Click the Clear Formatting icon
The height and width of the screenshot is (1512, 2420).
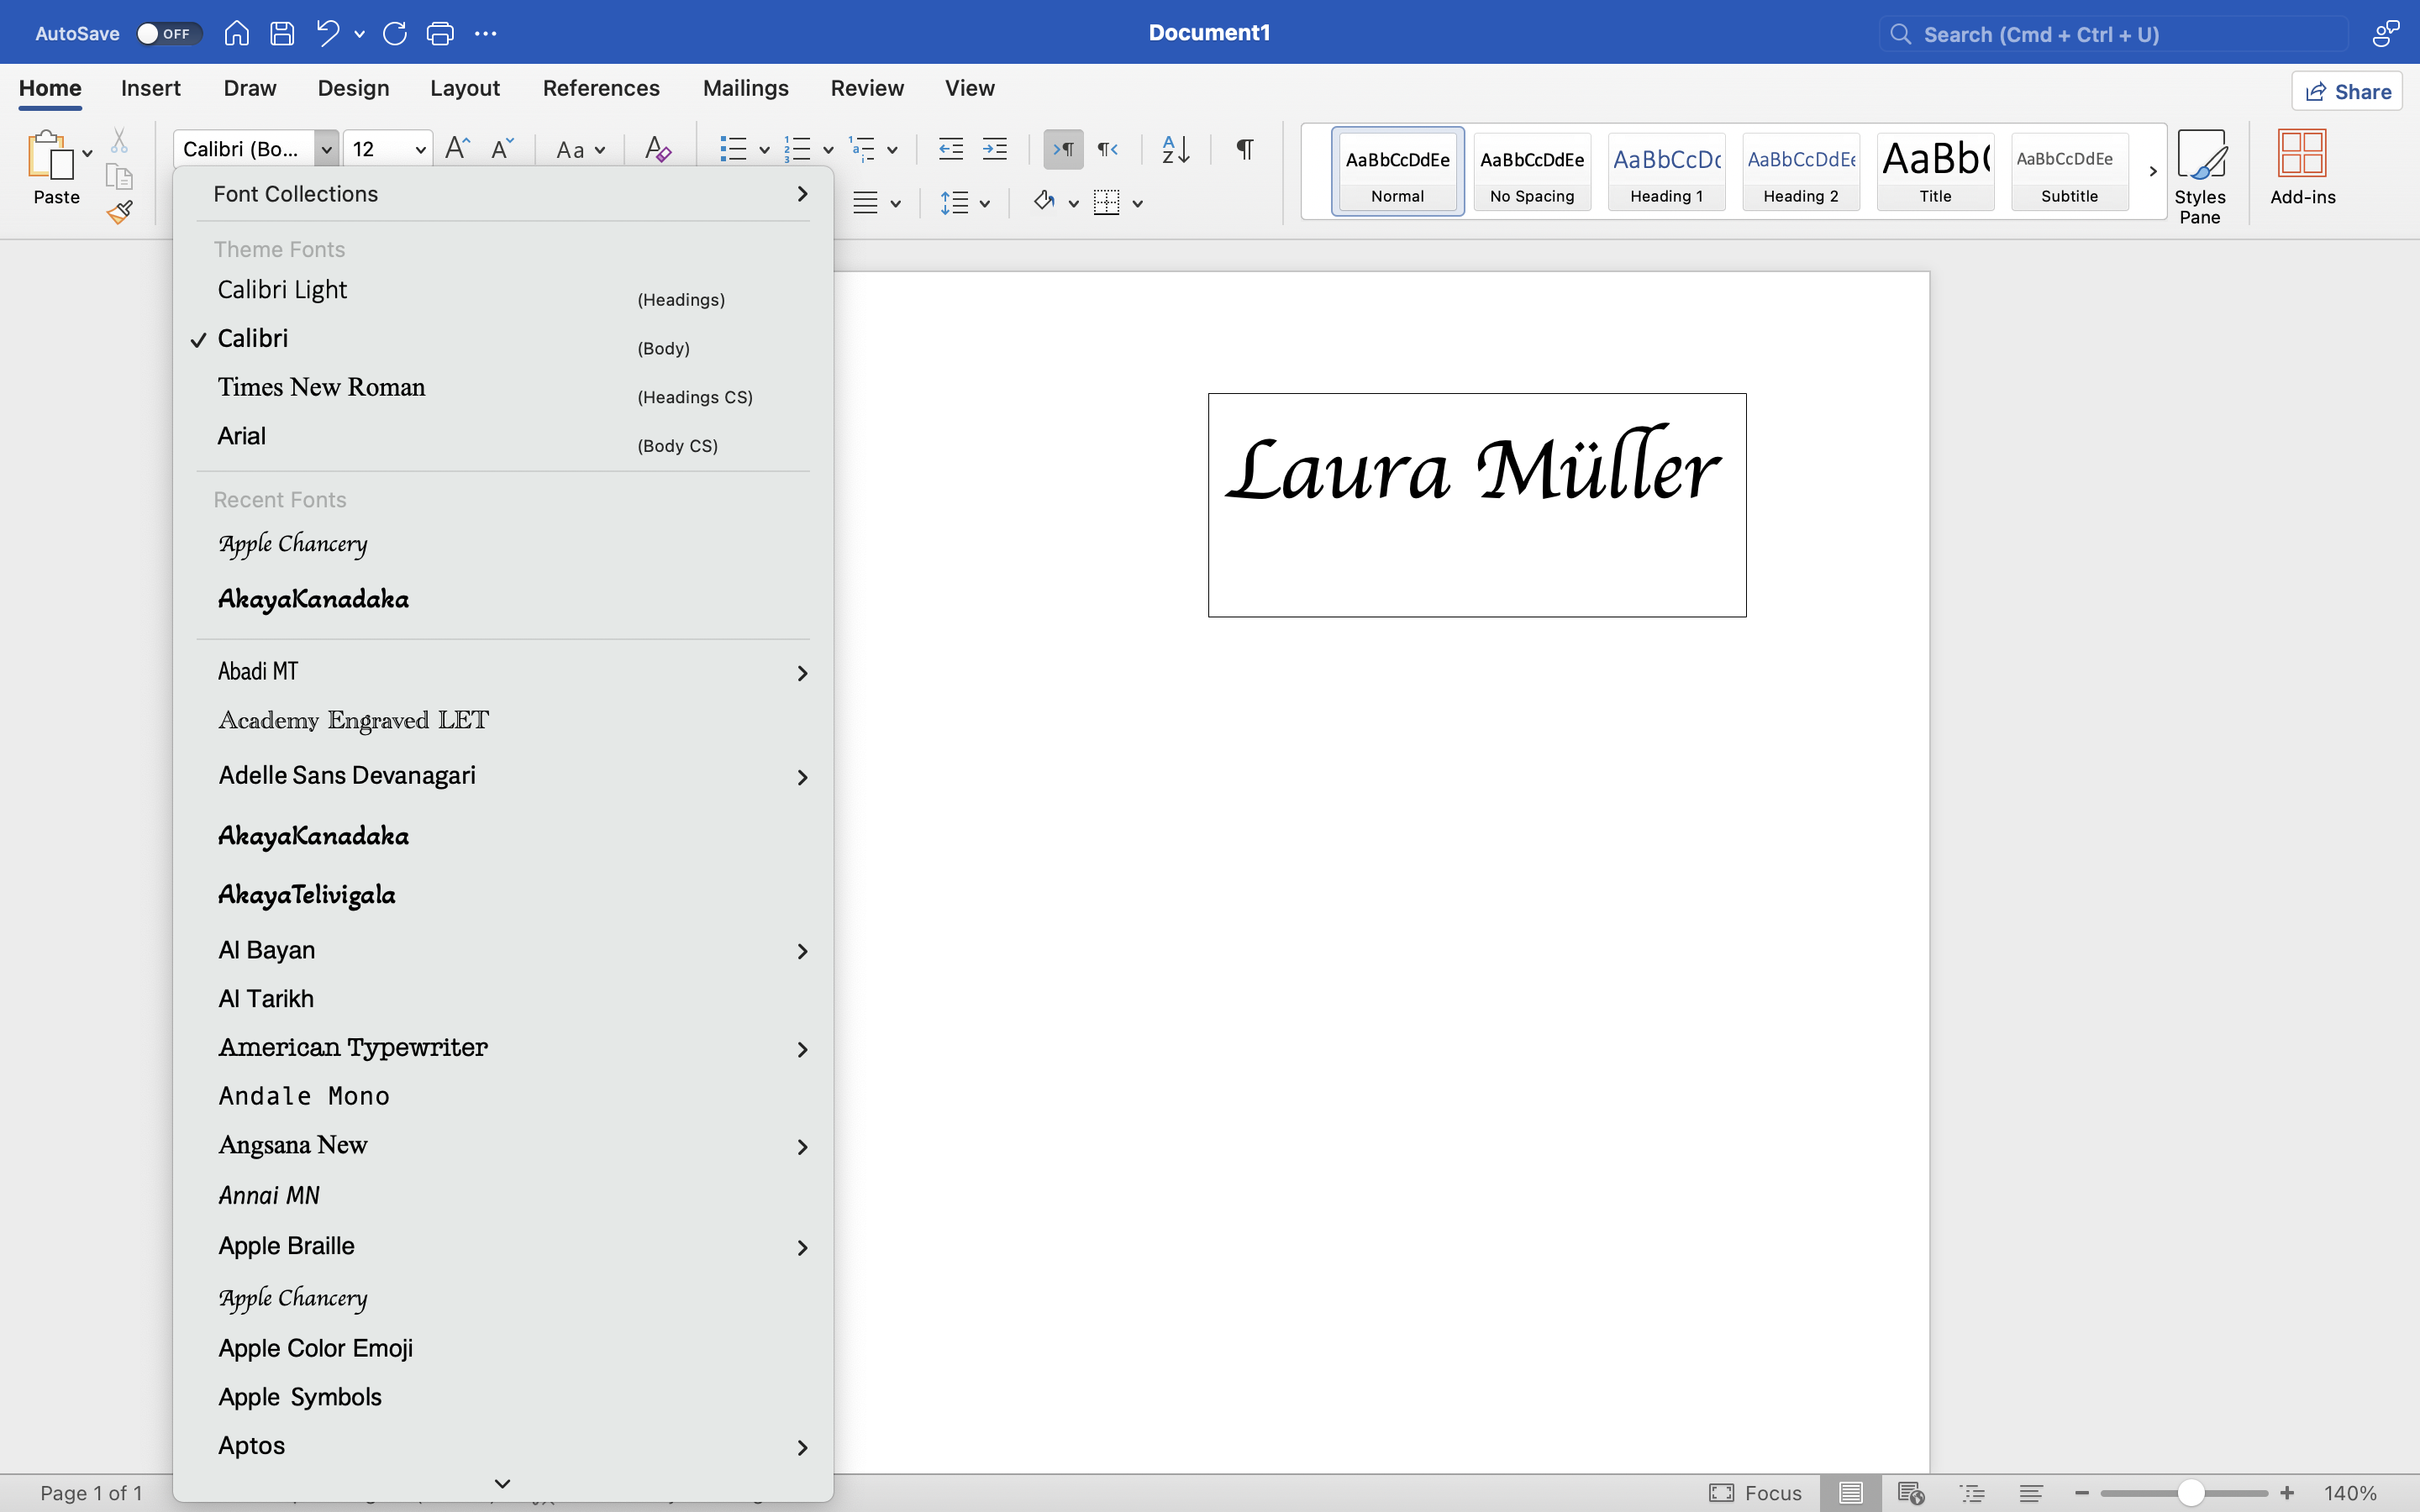click(x=657, y=149)
